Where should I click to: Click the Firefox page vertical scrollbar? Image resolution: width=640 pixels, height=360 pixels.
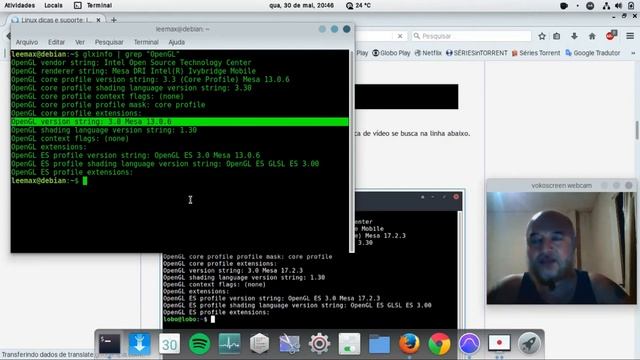[x=637, y=131]
